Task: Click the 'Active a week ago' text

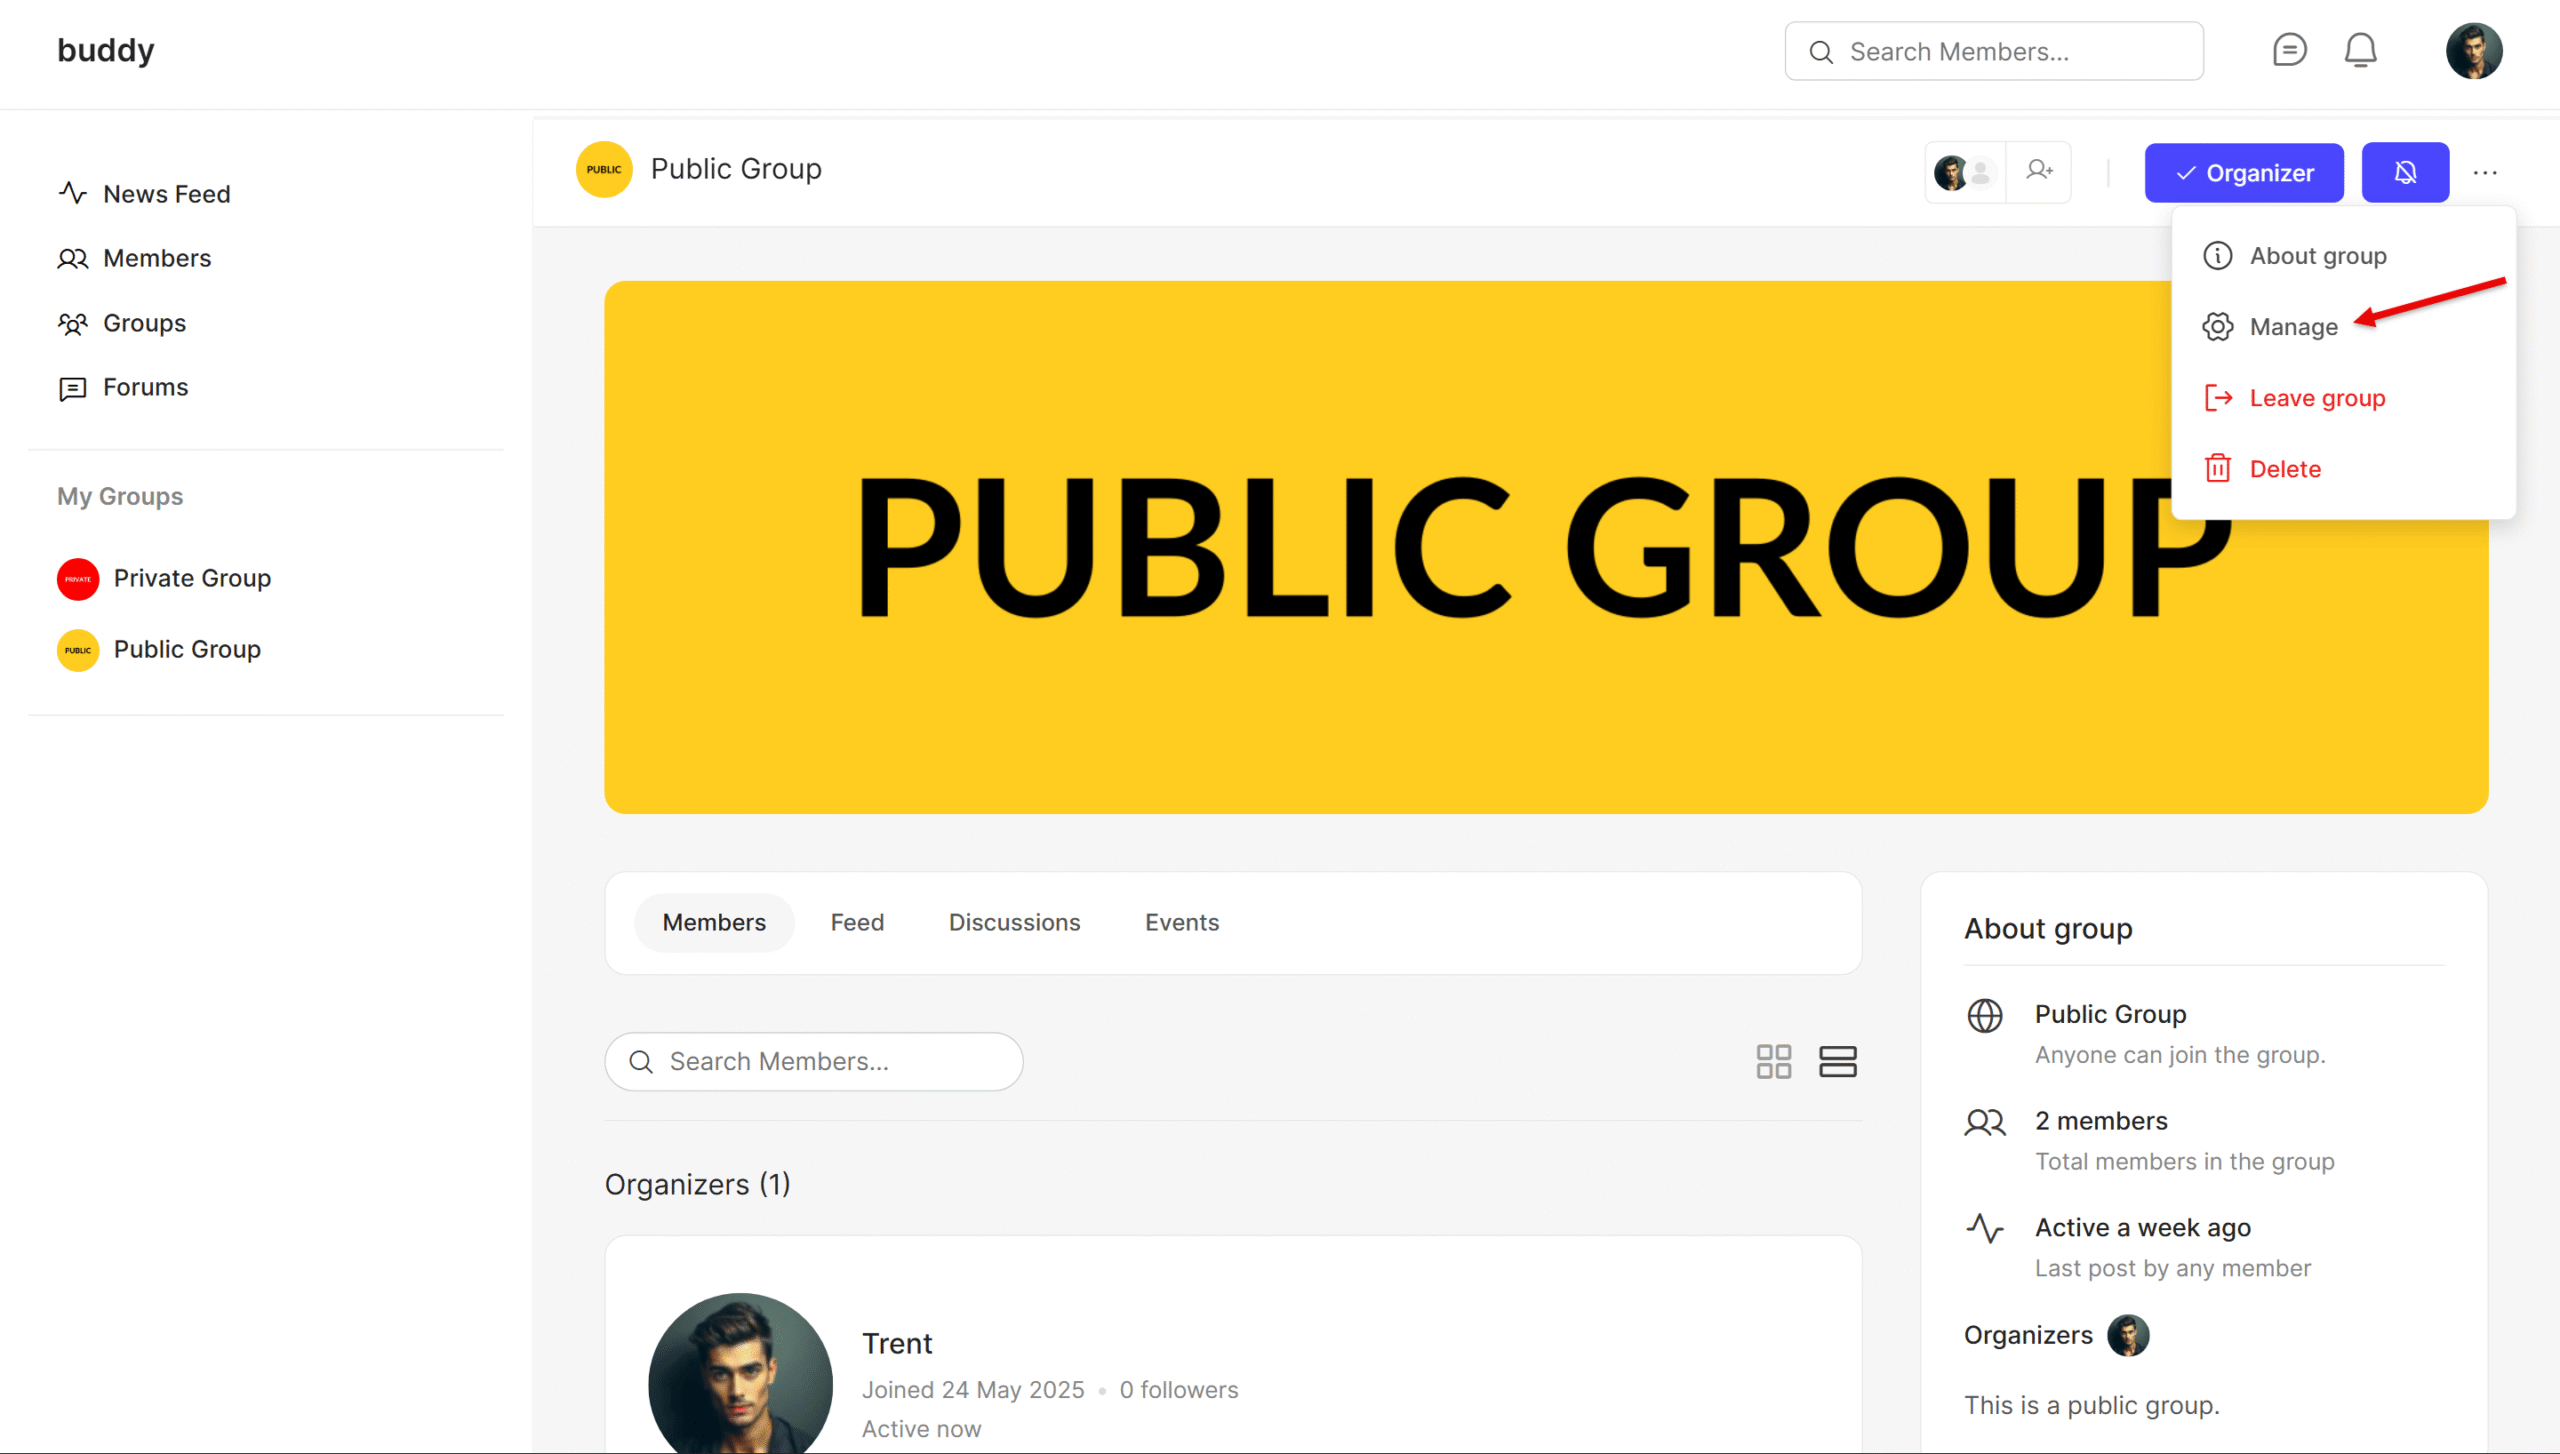Action: tap(2143, 1227)
